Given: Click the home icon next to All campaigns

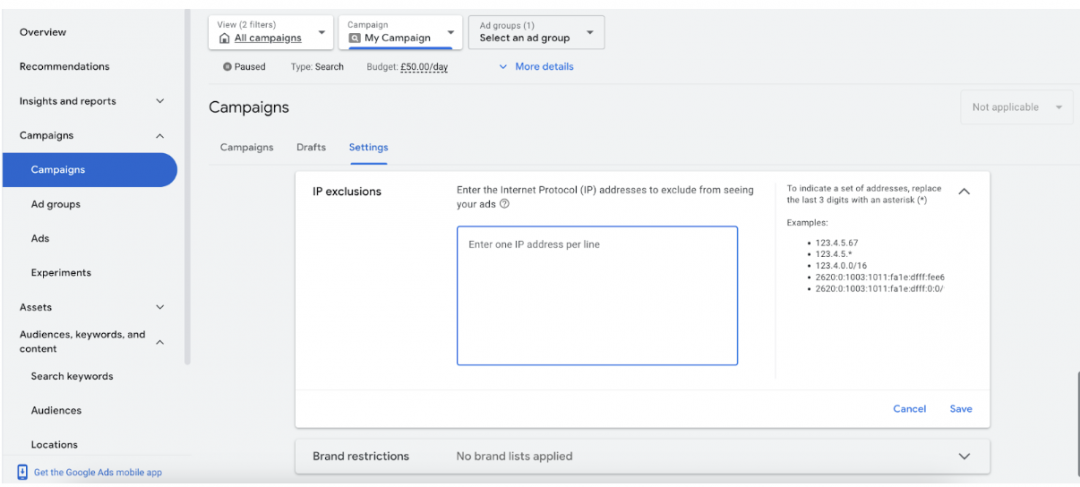Looking at the screenshot, I should coord(224,39).
